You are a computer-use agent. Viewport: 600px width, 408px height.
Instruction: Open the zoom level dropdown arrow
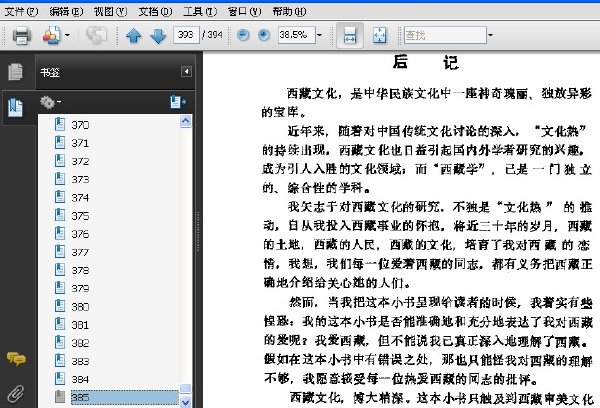(x=320, y=35)
